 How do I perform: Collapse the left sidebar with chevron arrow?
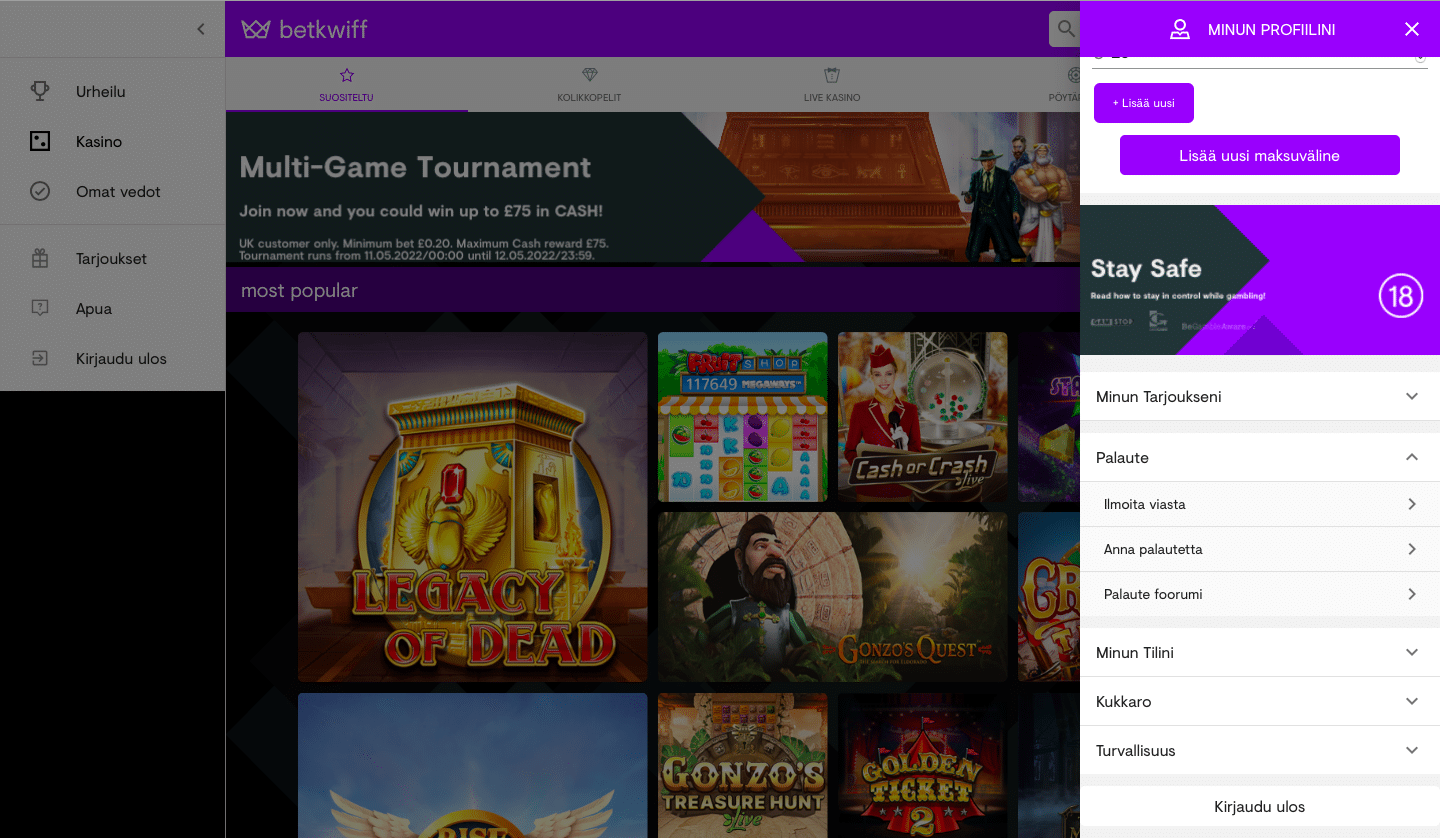pos(201,29)
